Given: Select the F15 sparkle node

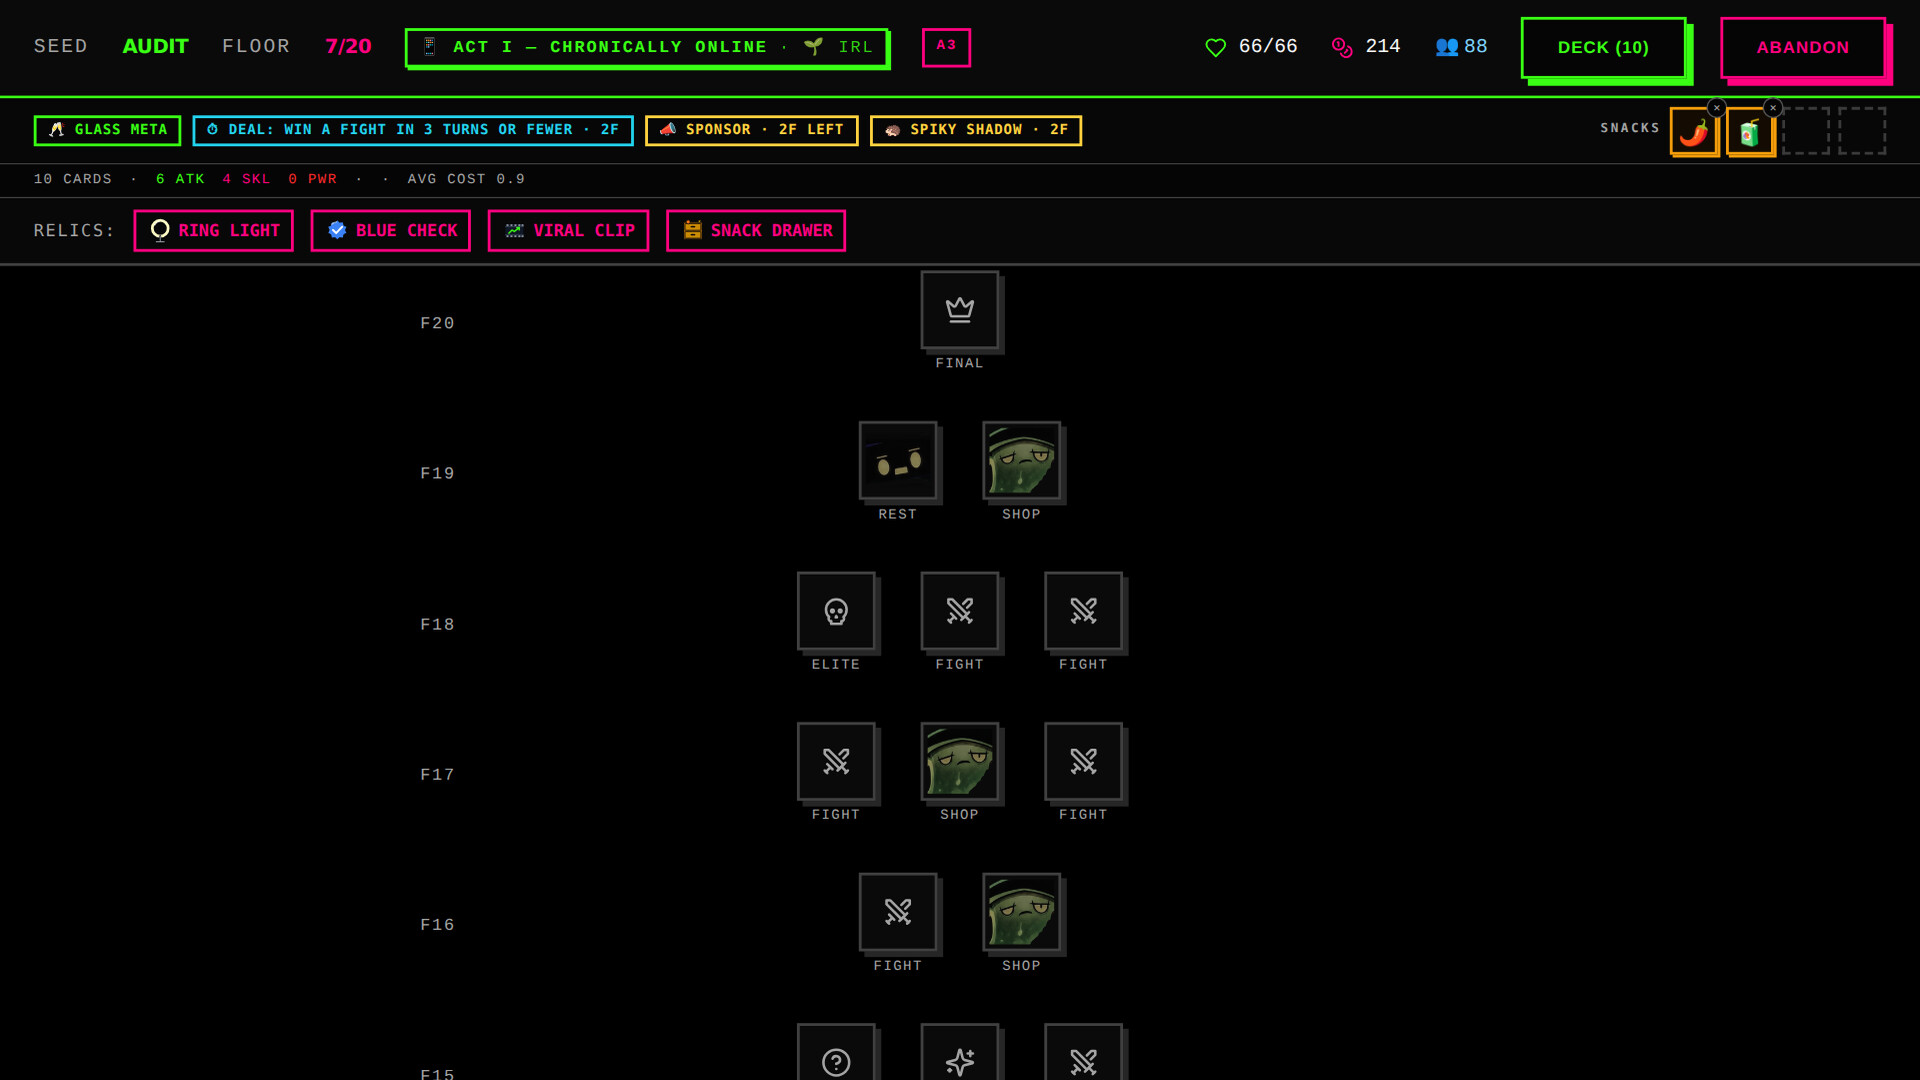Looking at the screenshot, I should click(960, 1052).
